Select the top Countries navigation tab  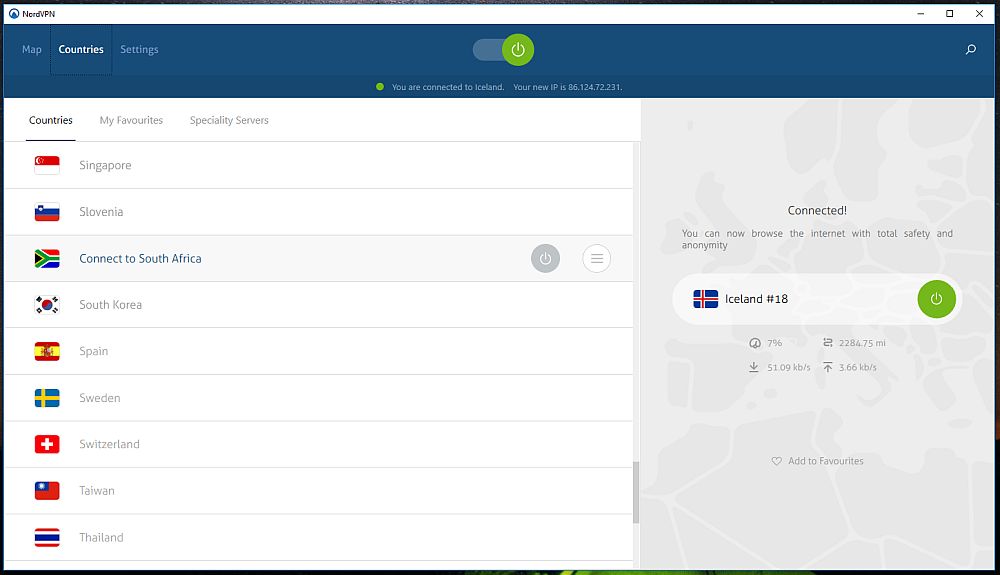point(81,50)
